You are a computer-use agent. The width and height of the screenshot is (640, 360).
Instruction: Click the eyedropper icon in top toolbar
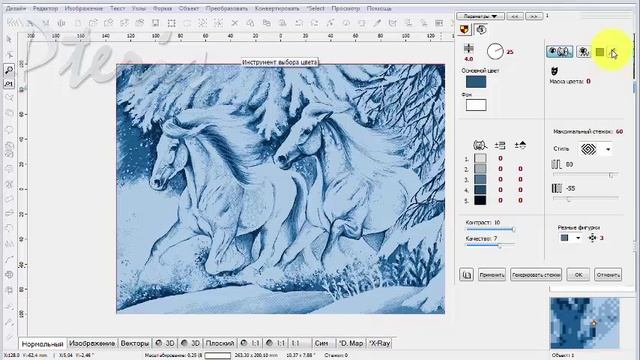pos(377,23)
